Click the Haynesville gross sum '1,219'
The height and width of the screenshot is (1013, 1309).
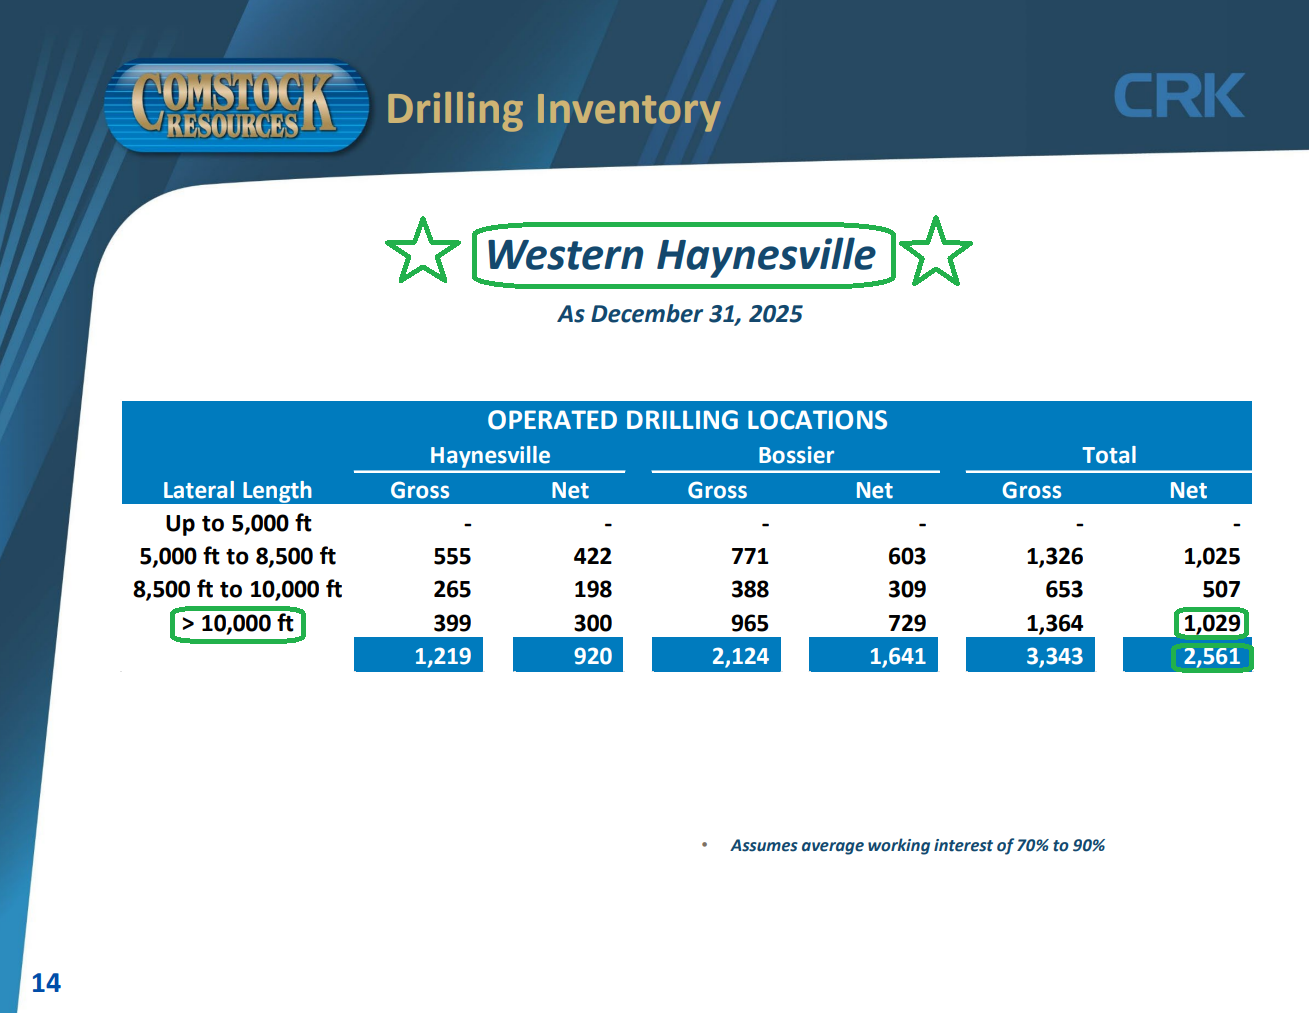443,656
